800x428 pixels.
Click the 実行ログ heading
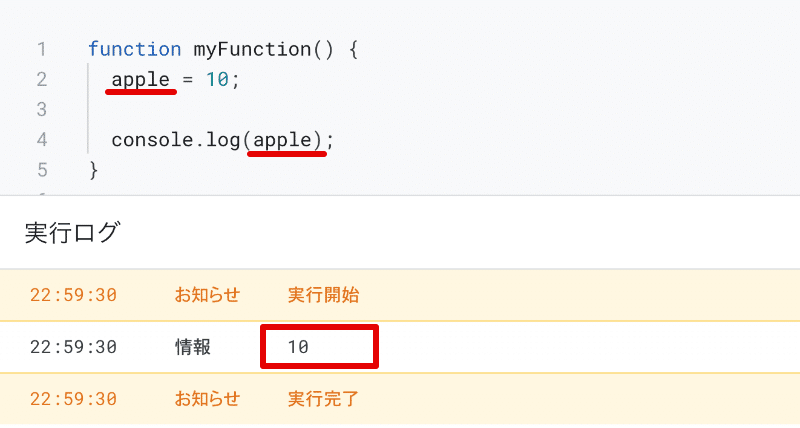[72, 232]
